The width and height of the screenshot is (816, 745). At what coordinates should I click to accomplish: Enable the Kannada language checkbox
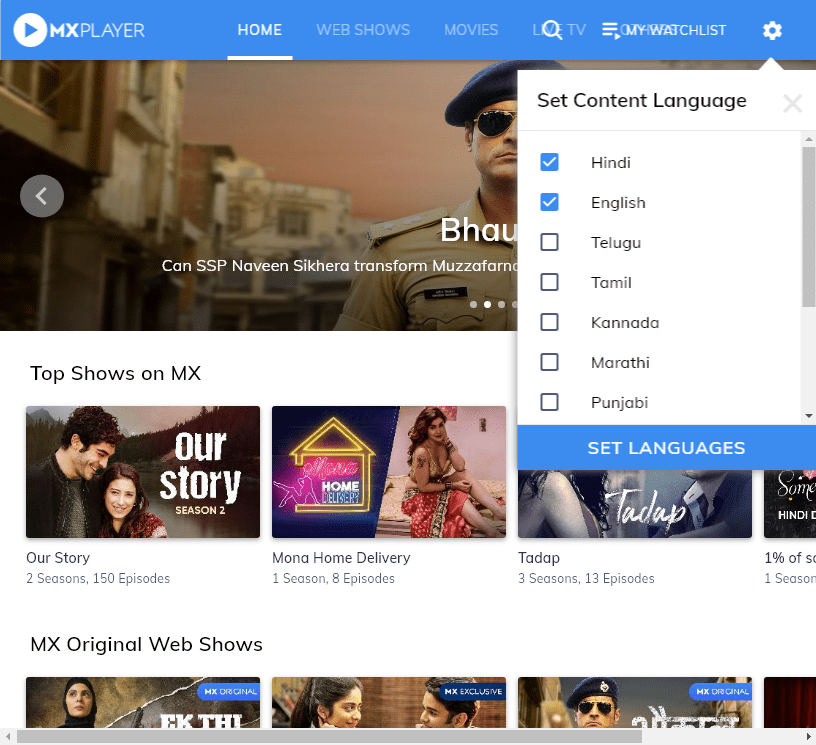coord(550,322)
